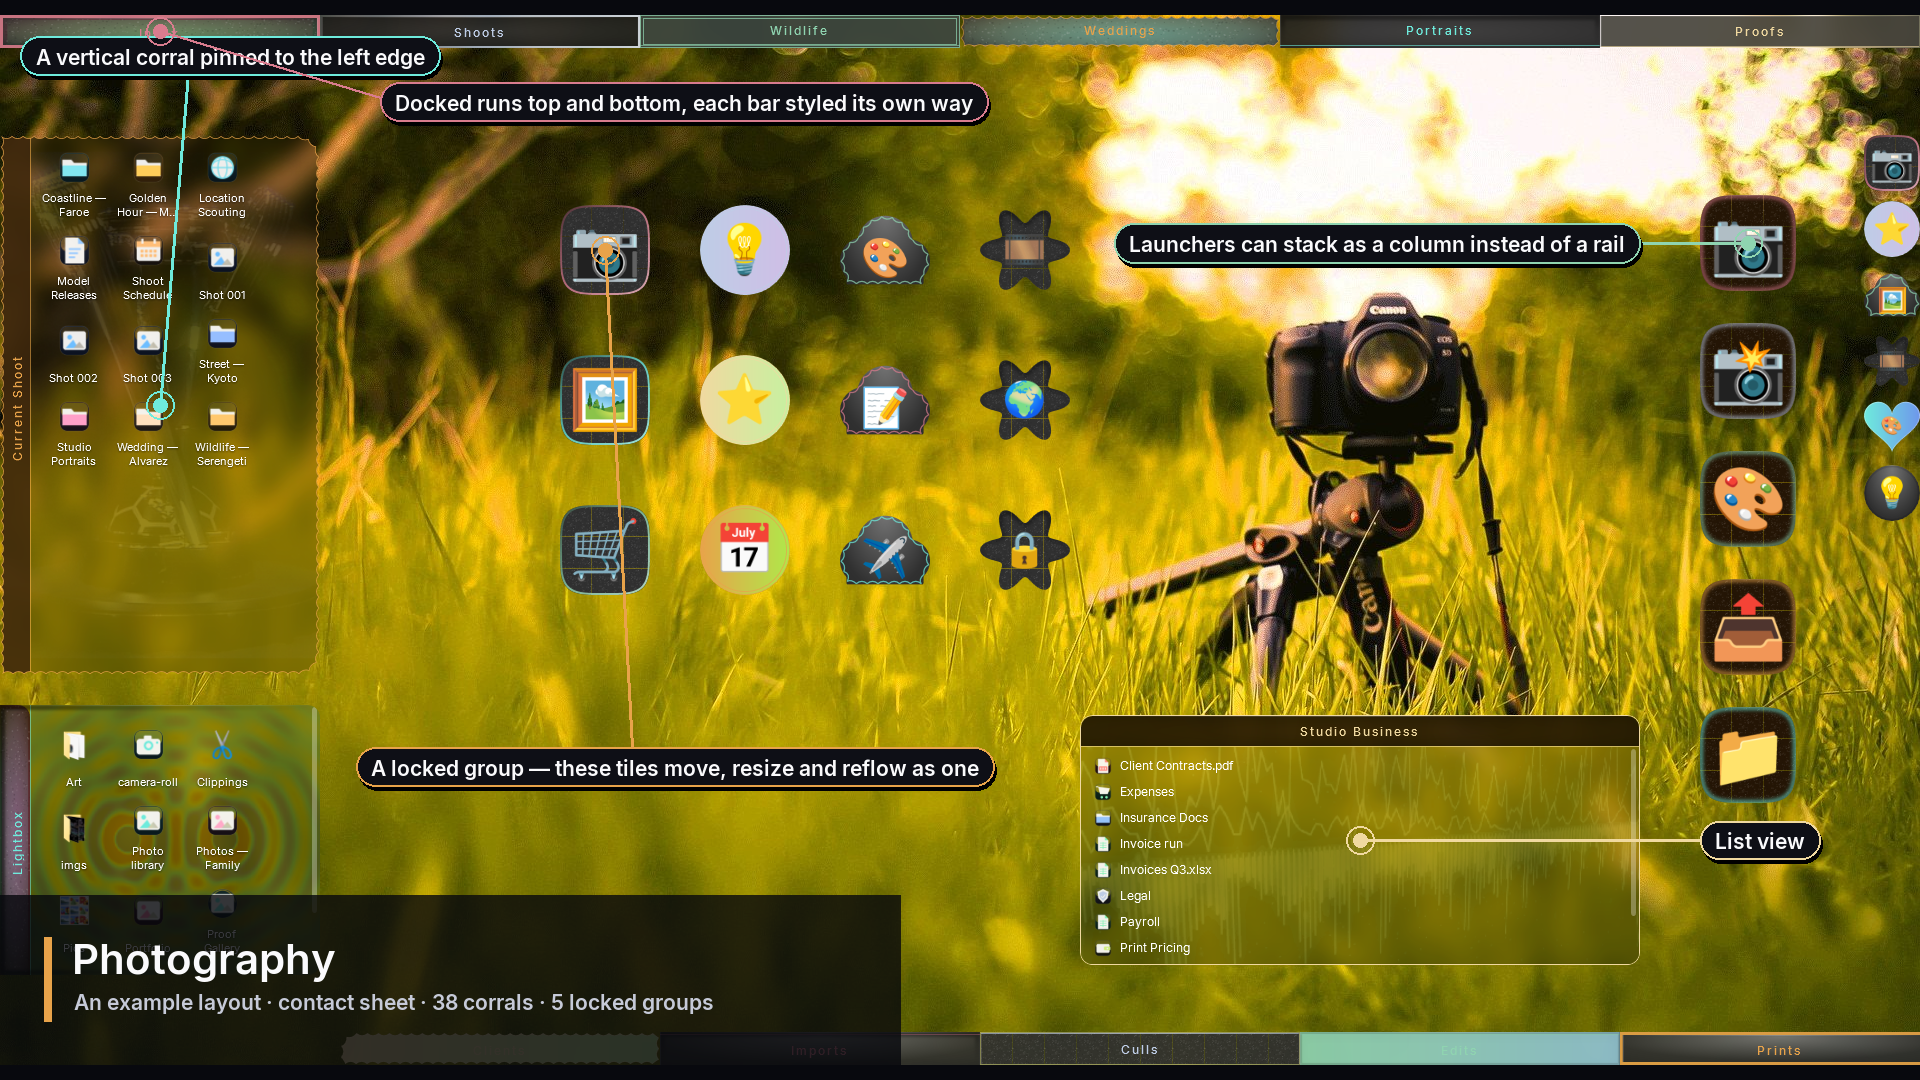1920x1080 pixels.
Task: Click the Studio Business list scrollbar
Action: (1634, 833)
